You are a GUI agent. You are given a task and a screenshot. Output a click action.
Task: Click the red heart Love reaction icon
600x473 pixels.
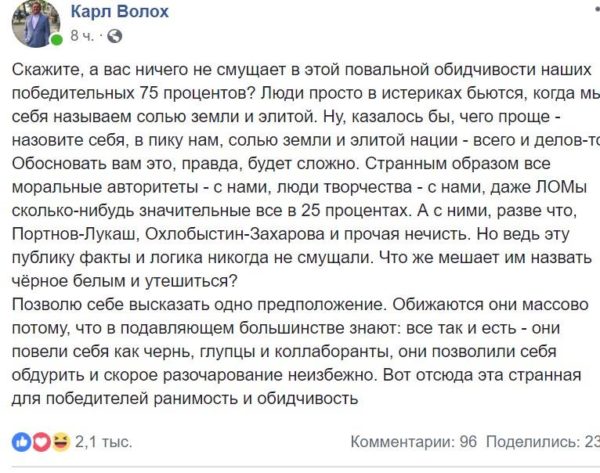[41, 442]
